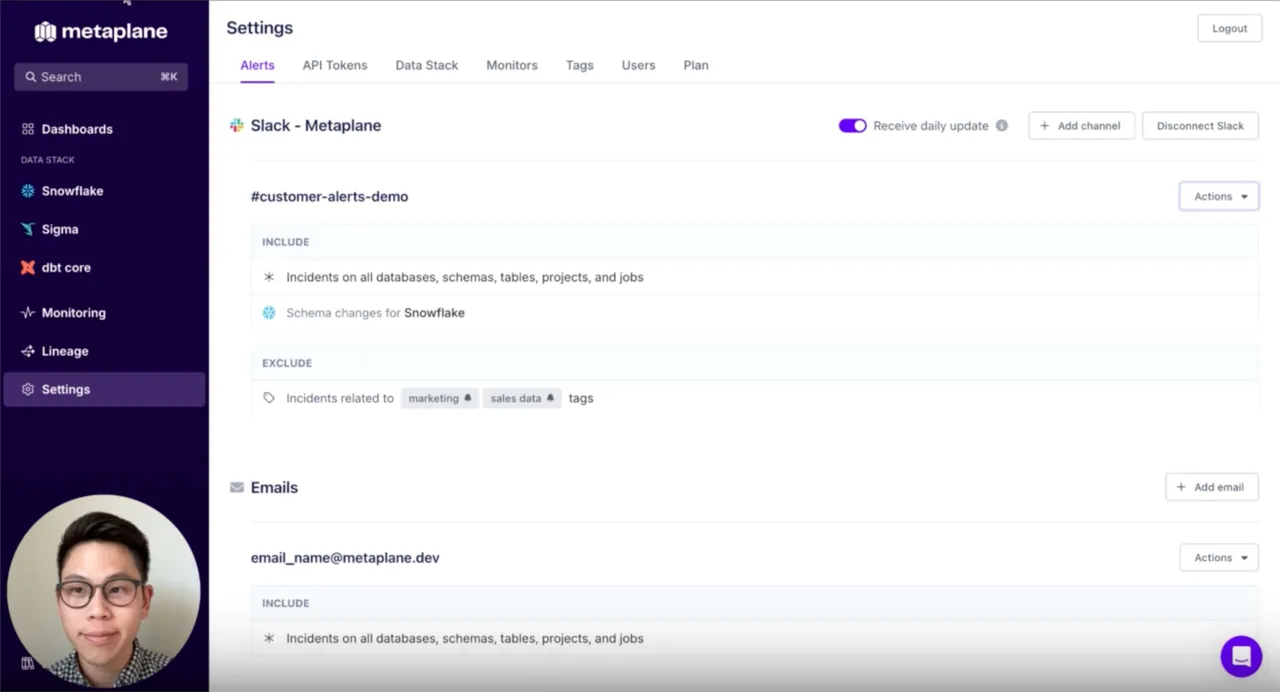Click the tag icon beside Incidents related to
Image resolution: width=1280 pixels, height=692 pixels.
tap(269, 398)
